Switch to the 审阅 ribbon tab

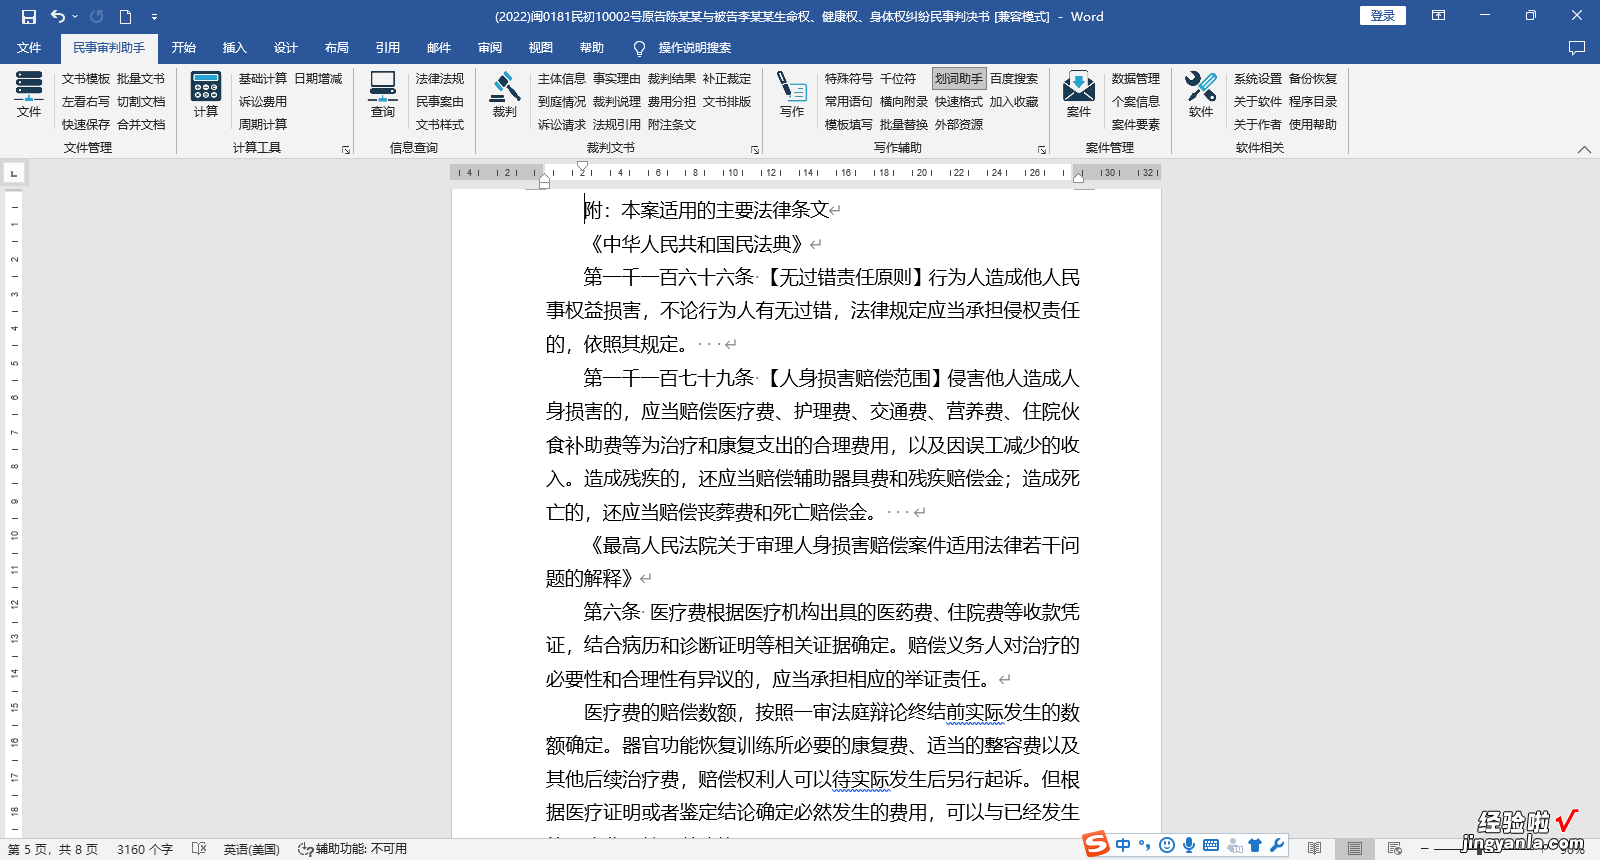click(489, 48)
